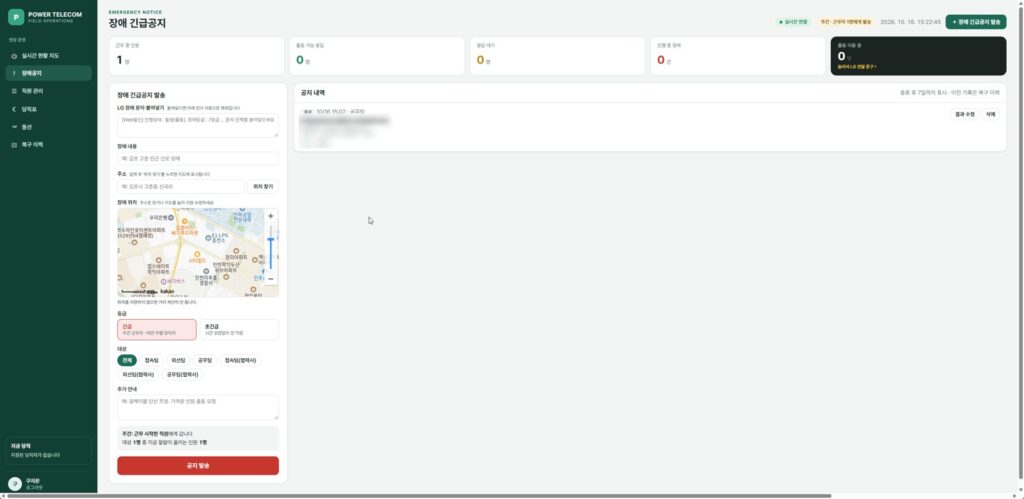
Task: Click the history icon beside 복구 이력
Action: click(x=14, y=144)
